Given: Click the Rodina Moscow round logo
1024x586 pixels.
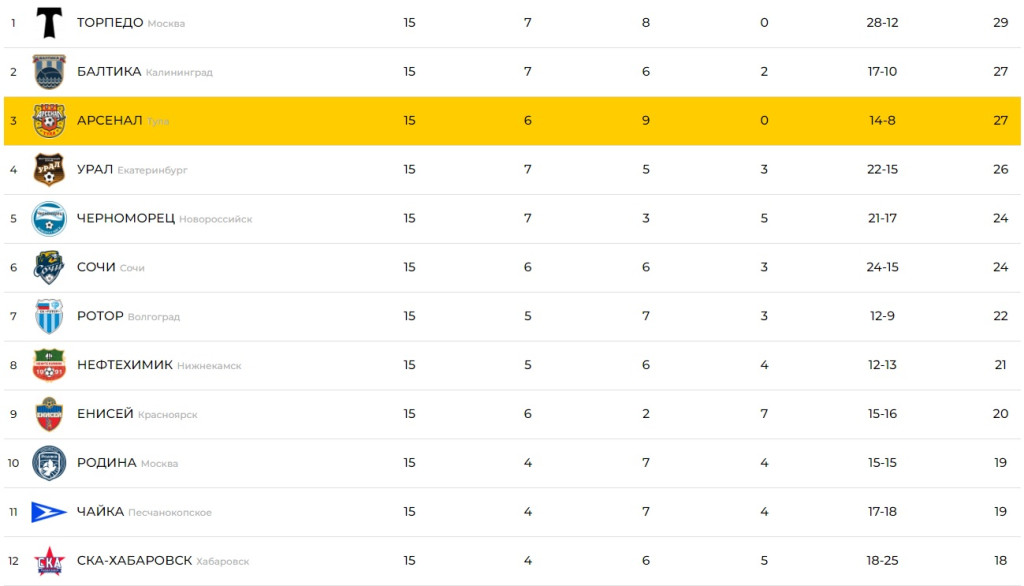Looking at the screenshot, I should (x=49, y=463).
